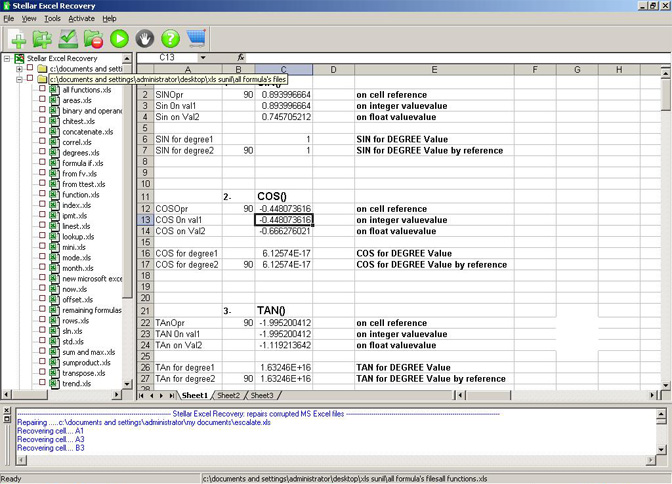
Task: Click the fx formula icon
Action: pyautogui.click(x=240, y=57)
